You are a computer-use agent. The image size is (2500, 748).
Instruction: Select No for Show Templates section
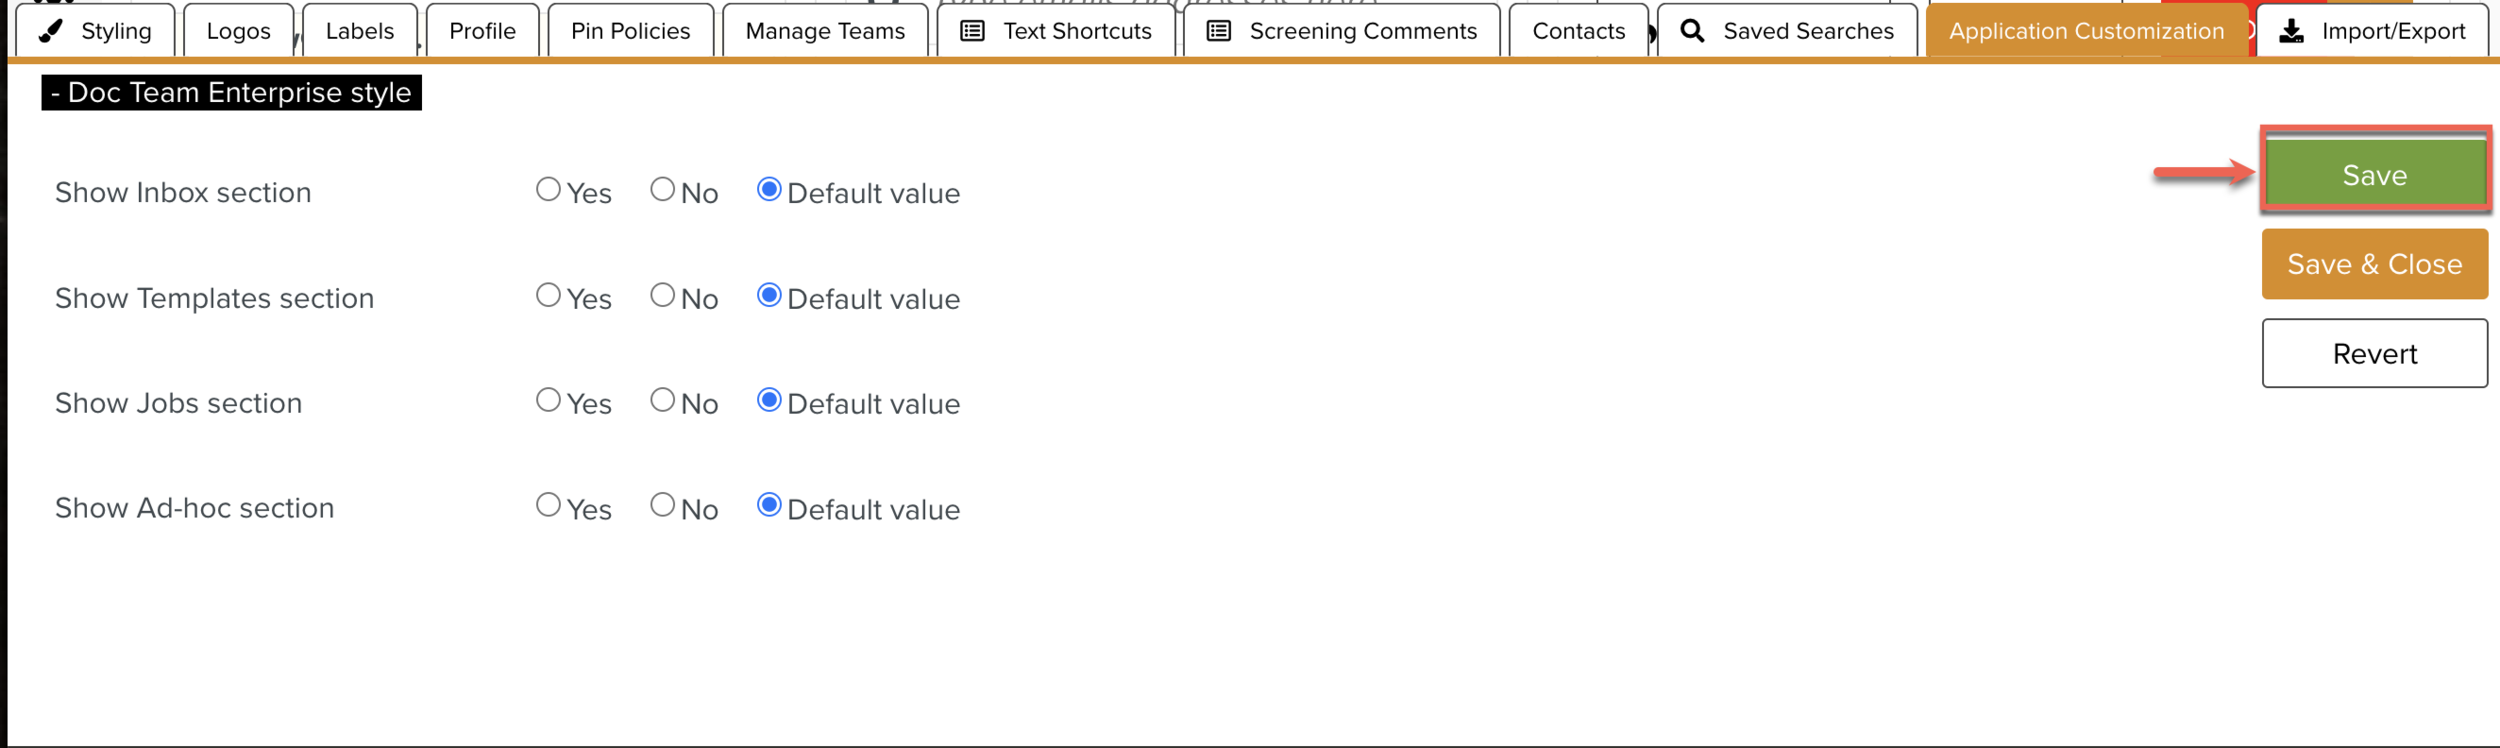pos(662,296)
